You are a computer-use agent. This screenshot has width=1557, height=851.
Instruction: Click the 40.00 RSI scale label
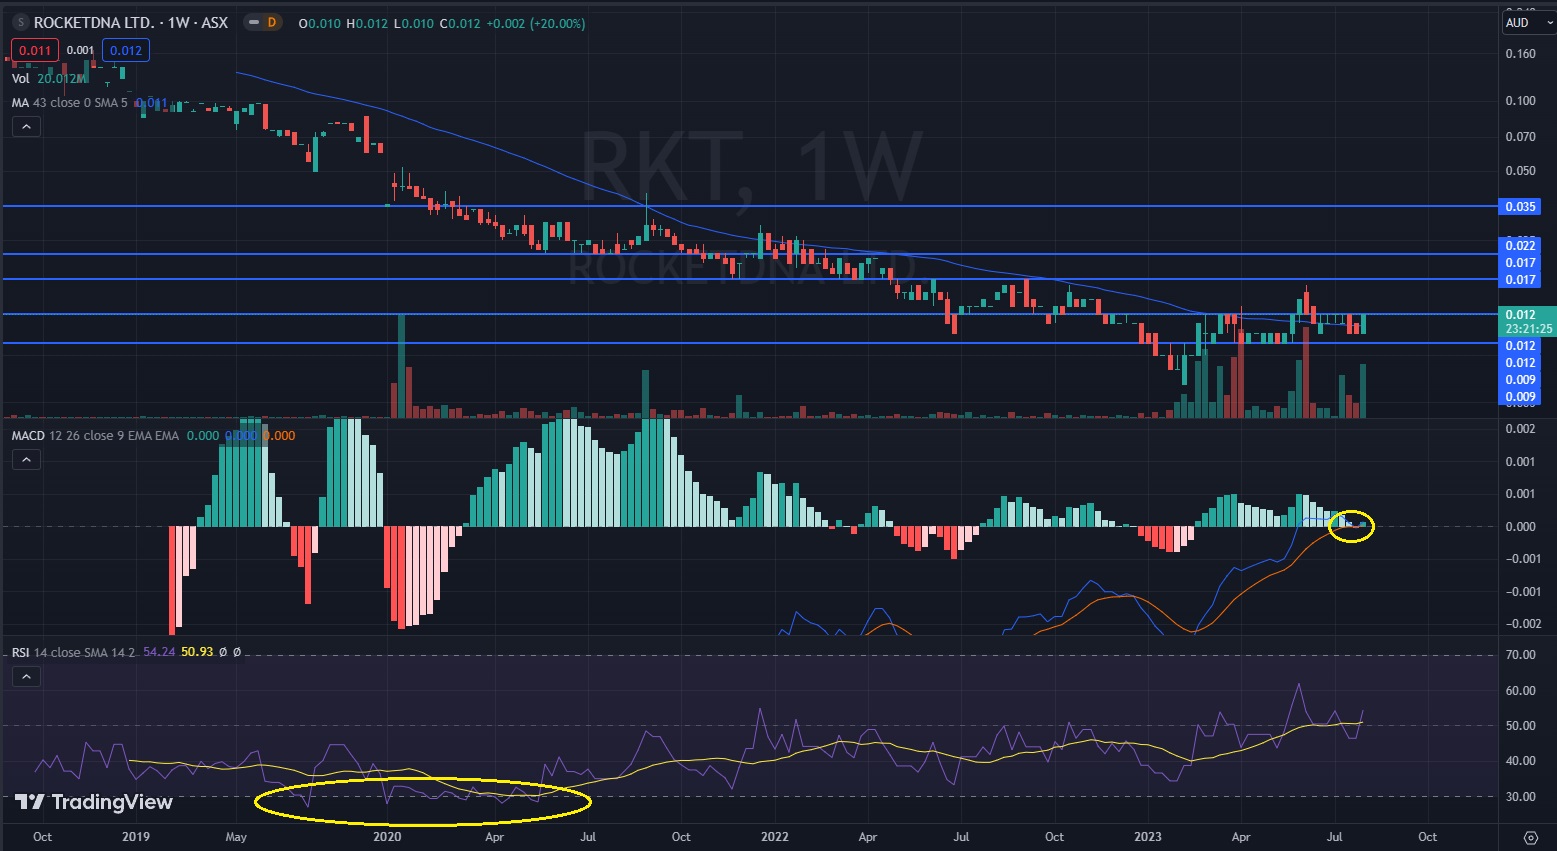[x=1521, y=761]
